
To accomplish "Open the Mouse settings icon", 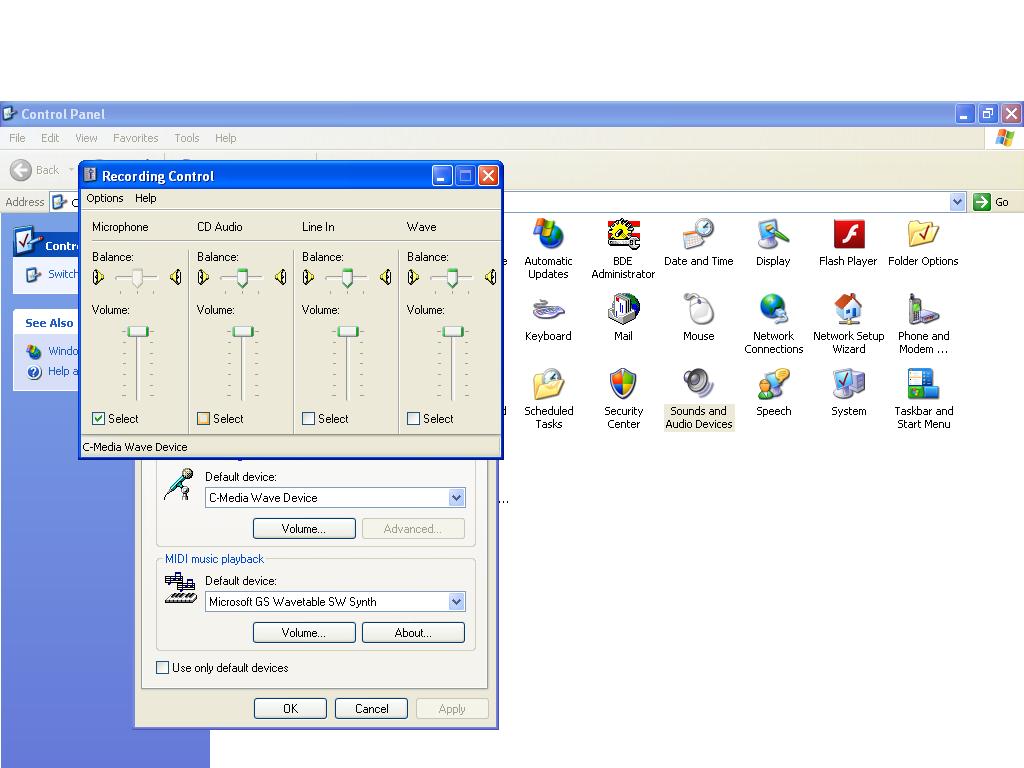I will 698,317.
